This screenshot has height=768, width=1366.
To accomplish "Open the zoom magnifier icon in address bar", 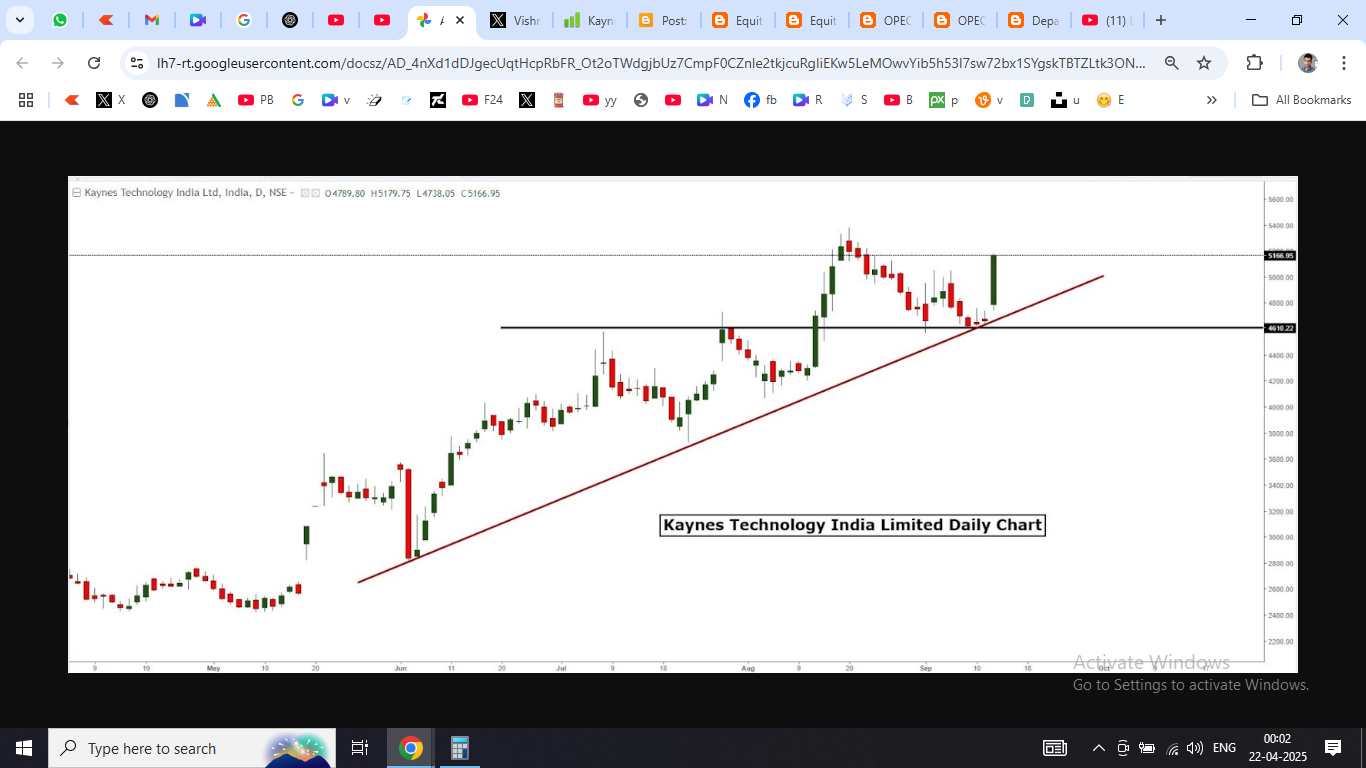I will [x=1172, y=63].
